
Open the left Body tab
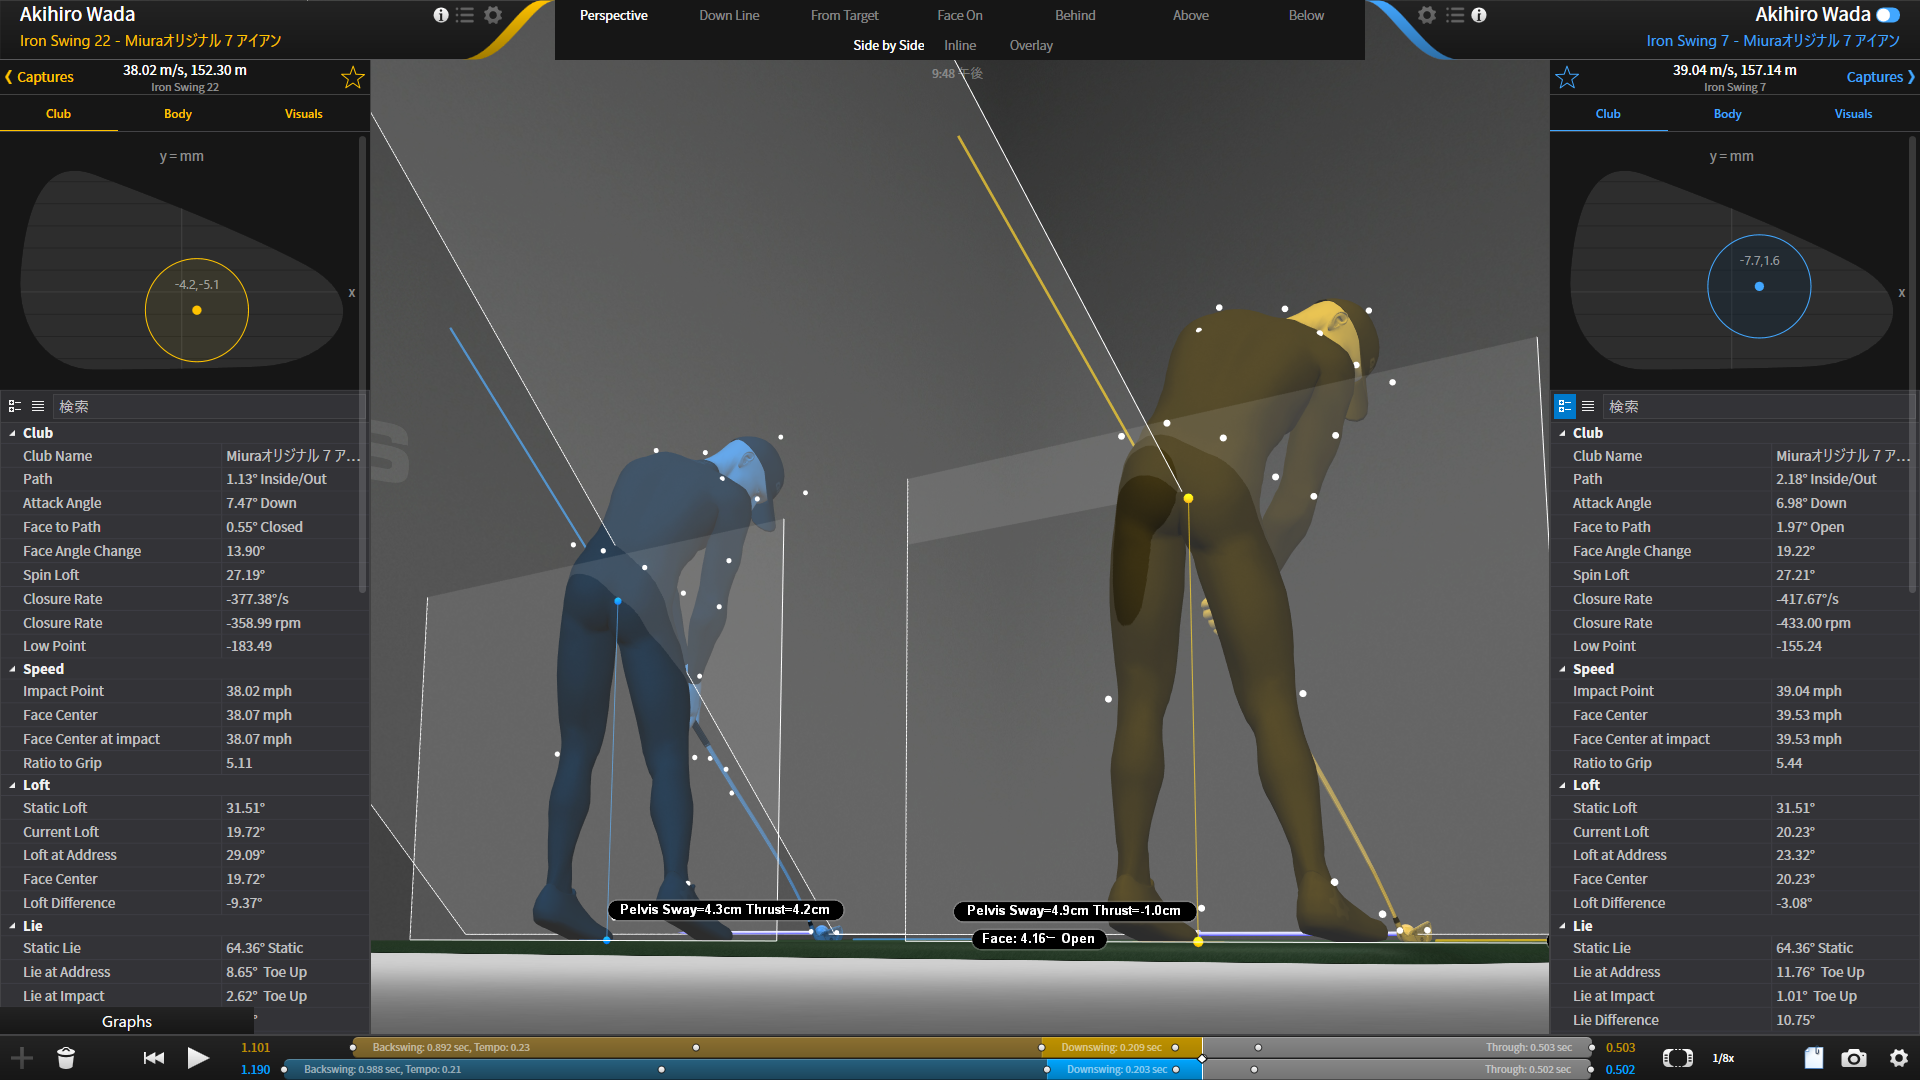pyautogui.click(x=177, y=114)
